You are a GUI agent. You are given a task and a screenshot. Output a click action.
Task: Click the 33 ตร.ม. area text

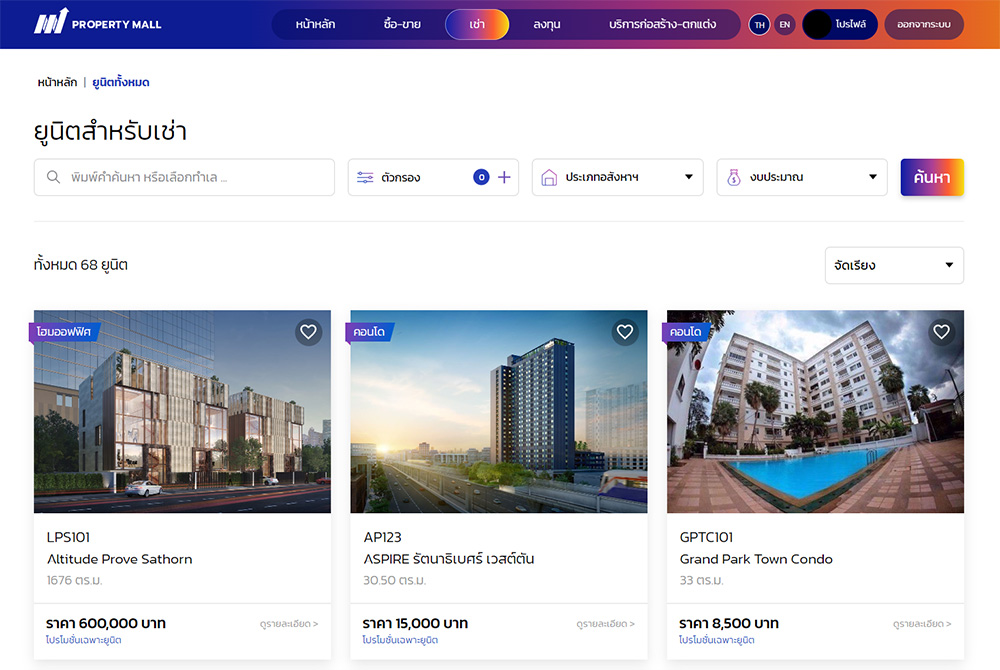(702, 580)
